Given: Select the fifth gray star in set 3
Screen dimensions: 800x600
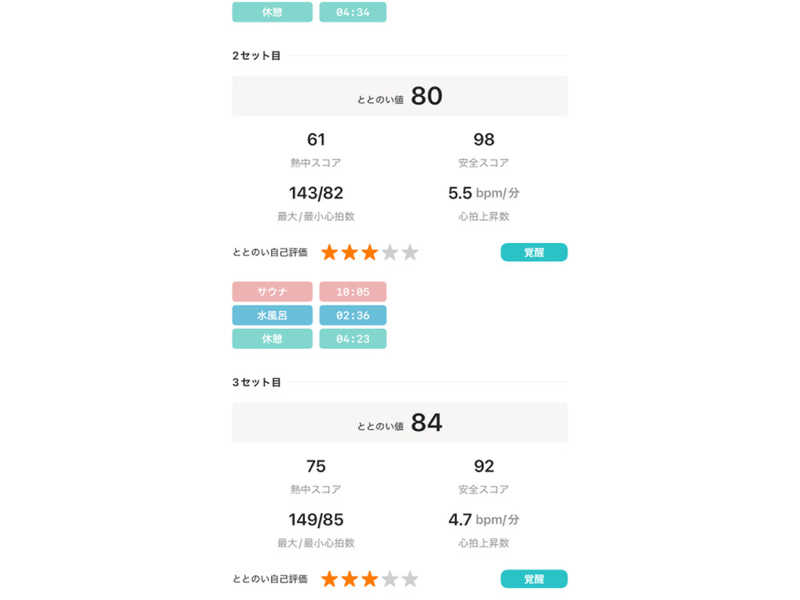Looking at the screenshot, I should (x=410, y=579).
